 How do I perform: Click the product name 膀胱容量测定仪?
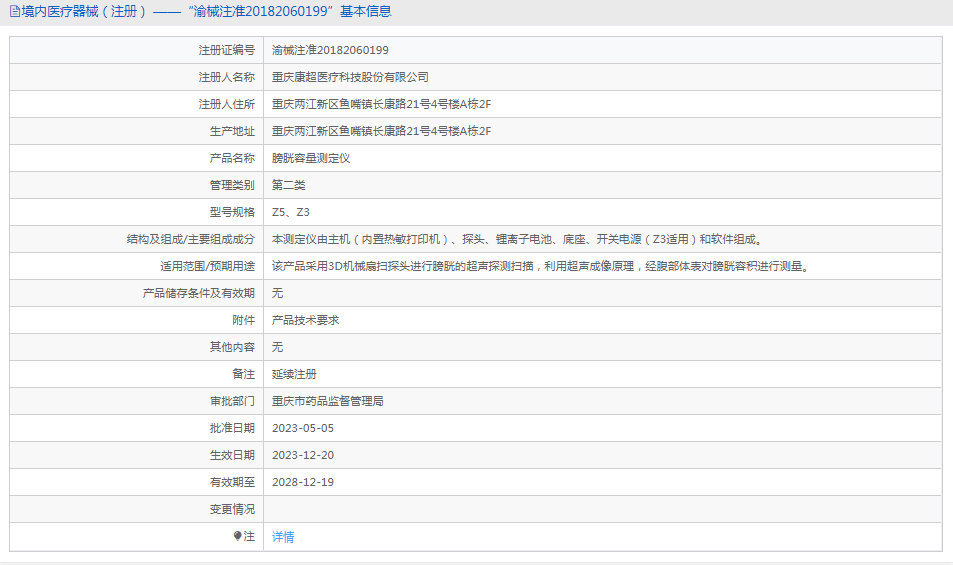pyautogui.click(x=311, y=158)
